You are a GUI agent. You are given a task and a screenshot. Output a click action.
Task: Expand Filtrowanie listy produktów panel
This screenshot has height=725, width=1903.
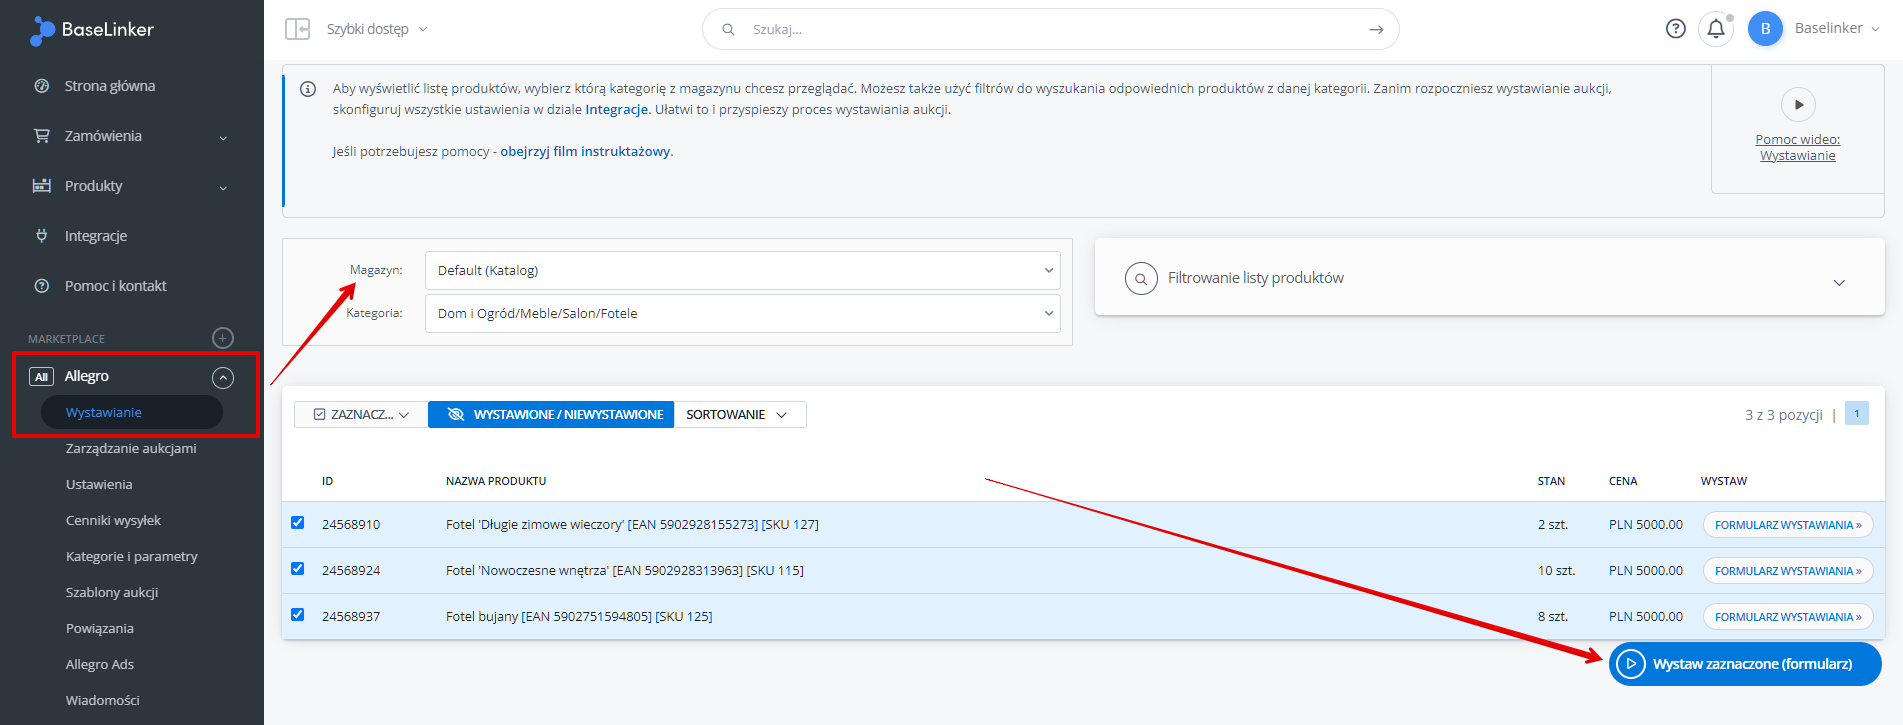tap(1489, 278)
